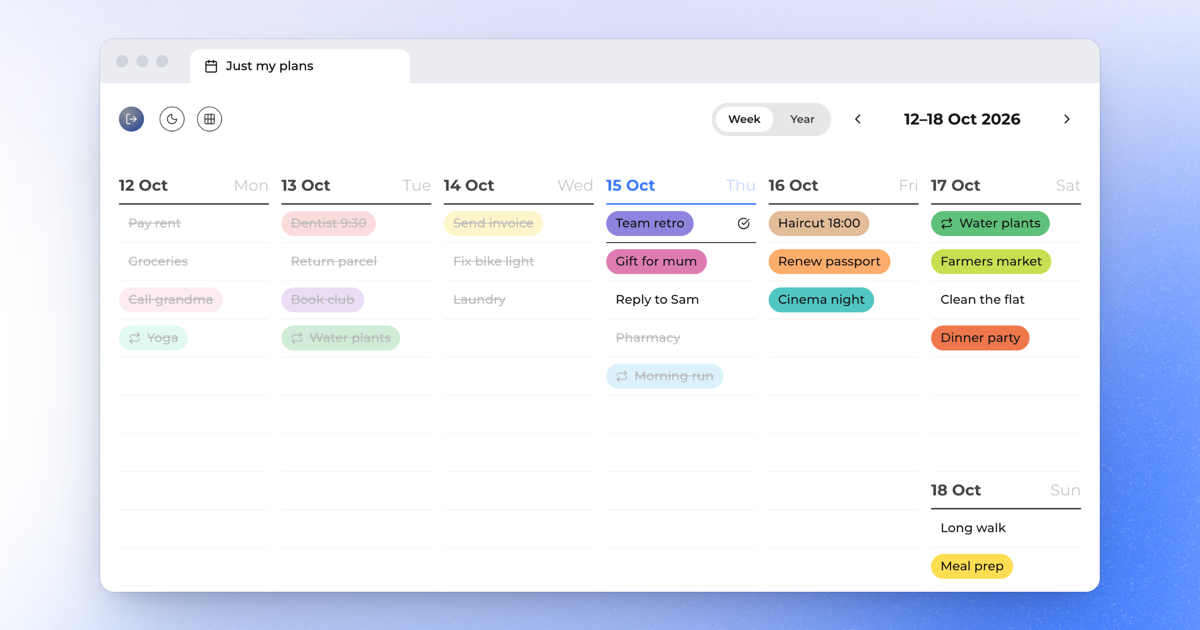
Task: Switch to Year view
Action: pos(802,119)
